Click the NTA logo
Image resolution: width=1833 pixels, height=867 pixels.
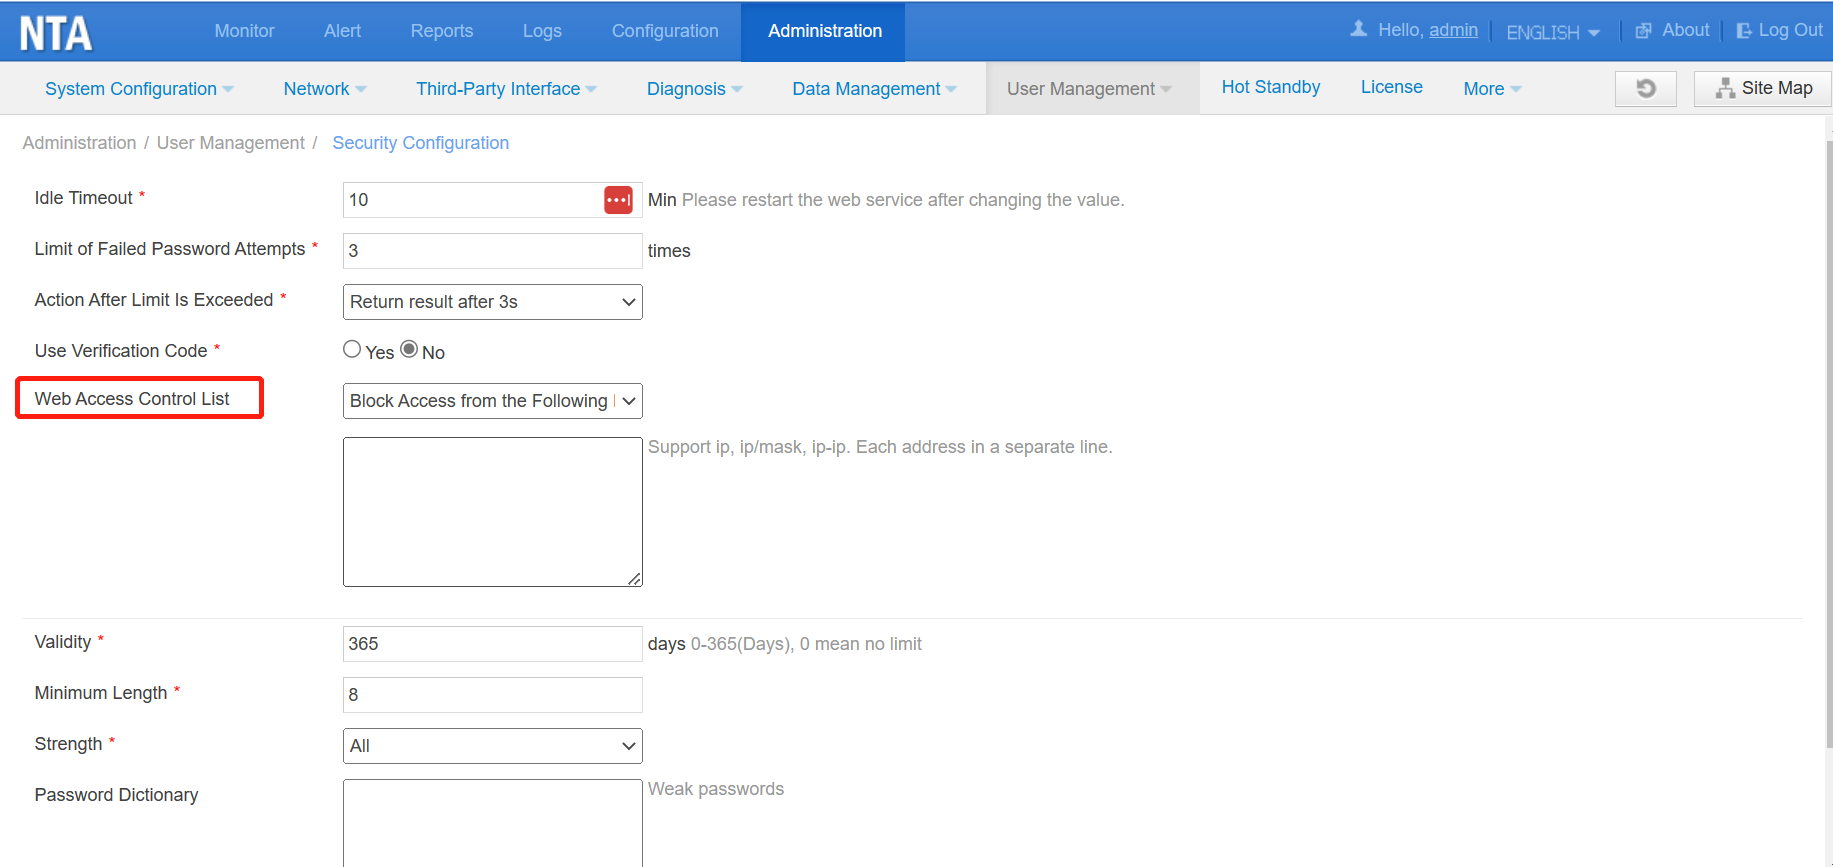point(56,33)
